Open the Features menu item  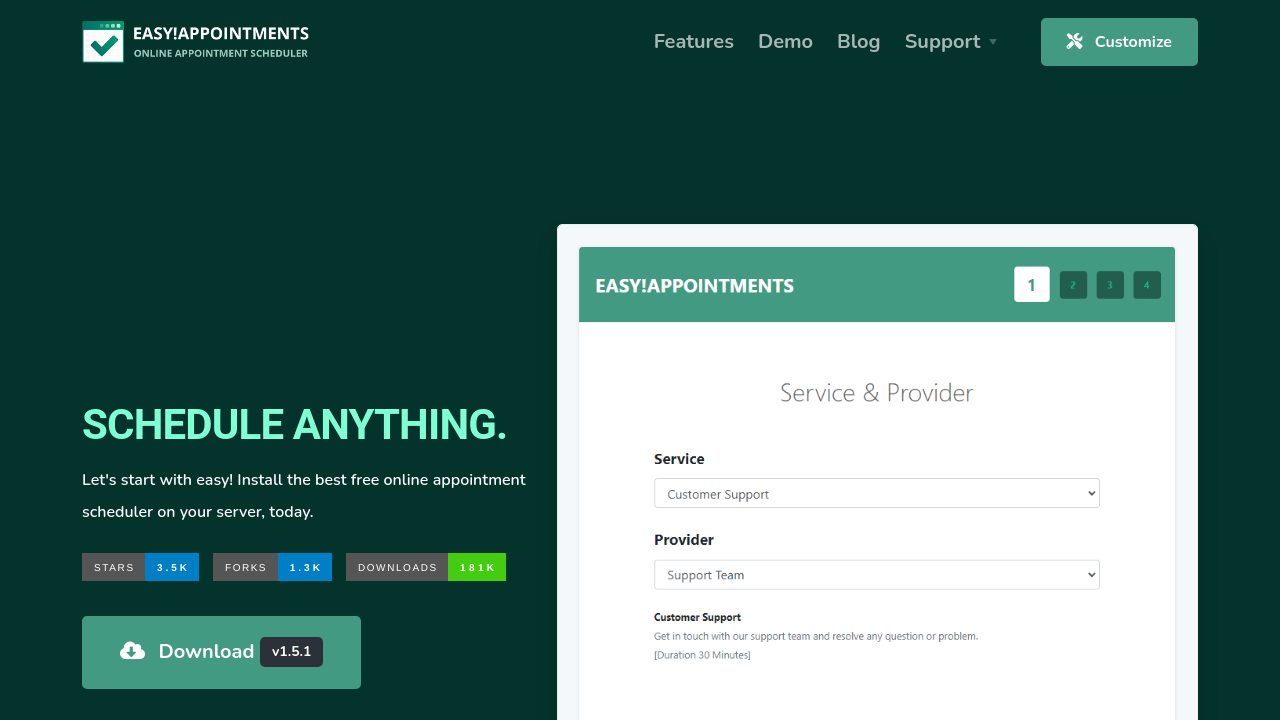coord(693,42)
